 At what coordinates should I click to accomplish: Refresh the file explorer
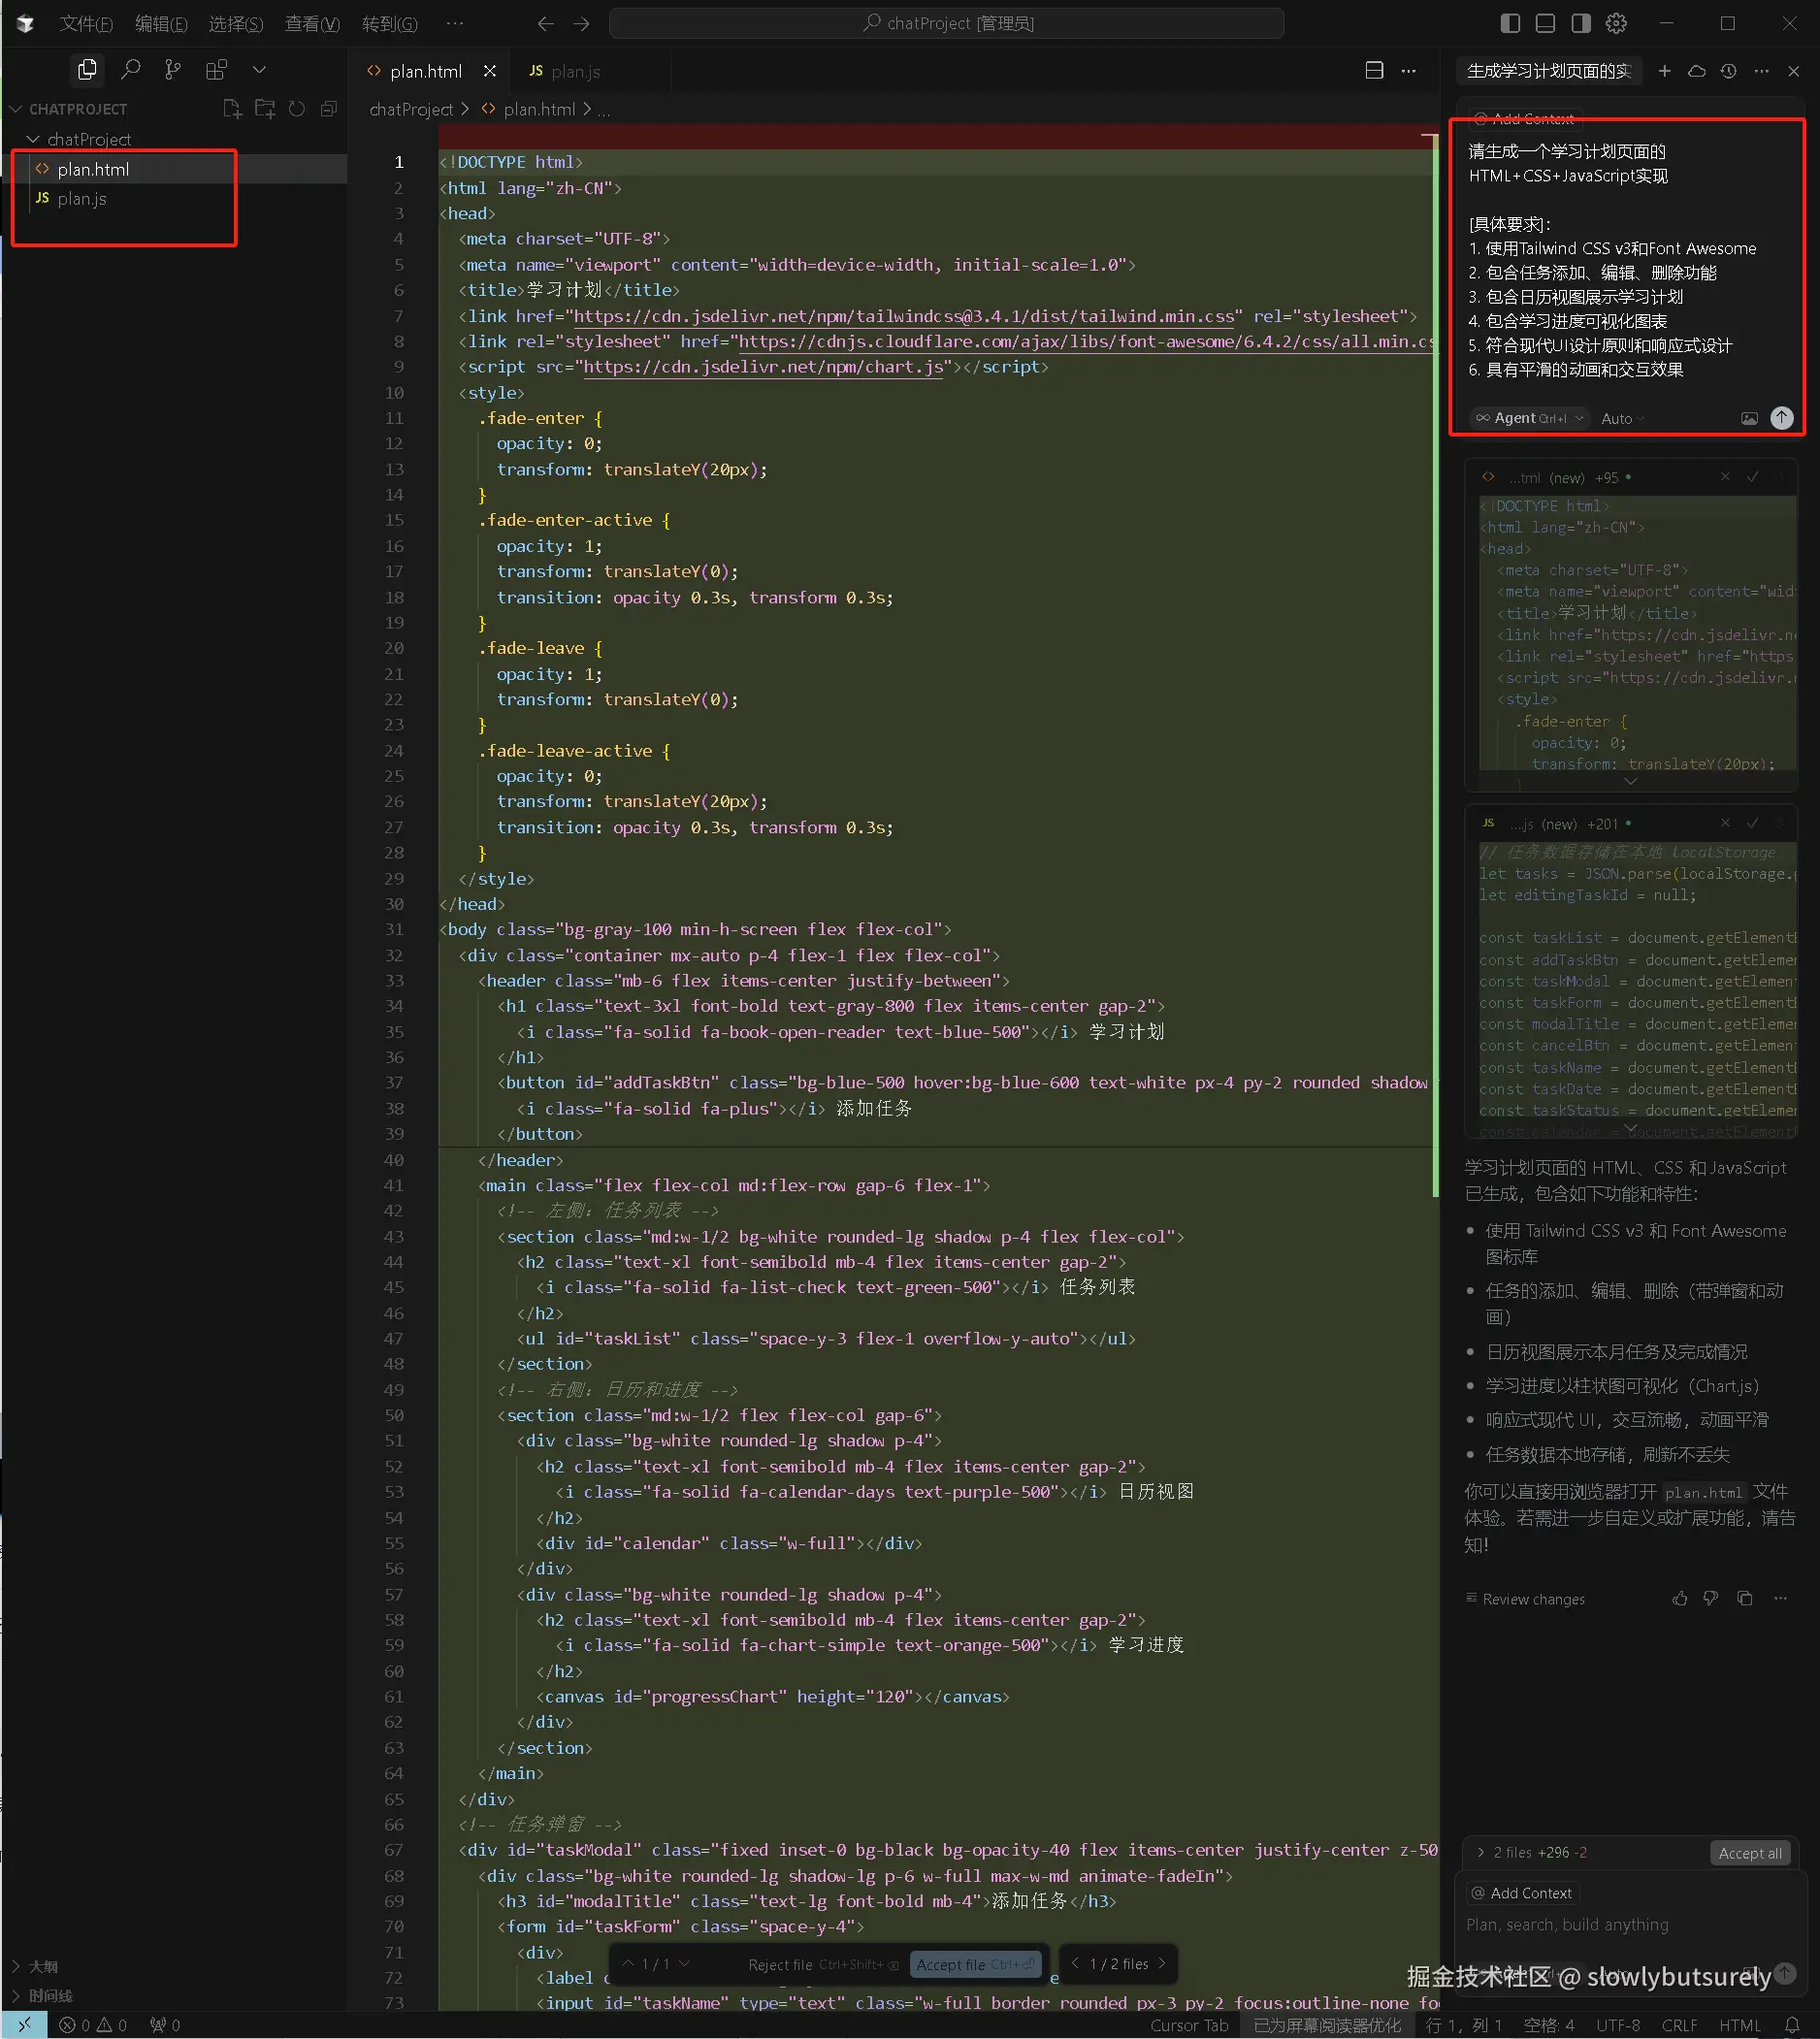(x=297, y=109)
